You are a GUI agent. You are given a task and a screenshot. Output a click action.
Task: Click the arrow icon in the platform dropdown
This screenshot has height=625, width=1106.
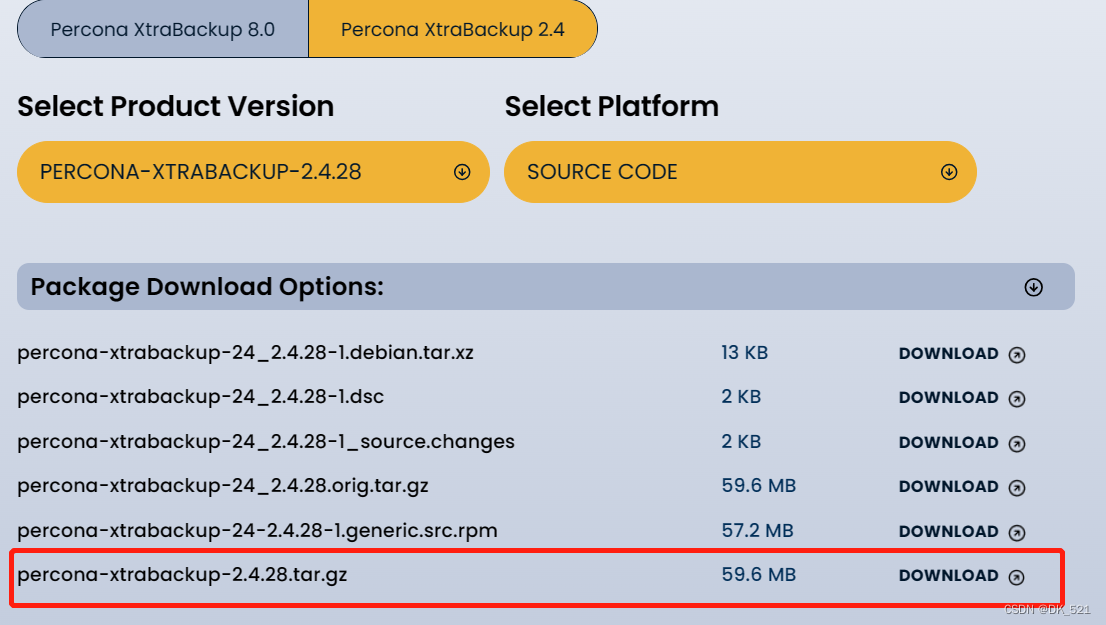tap(949, 172)
